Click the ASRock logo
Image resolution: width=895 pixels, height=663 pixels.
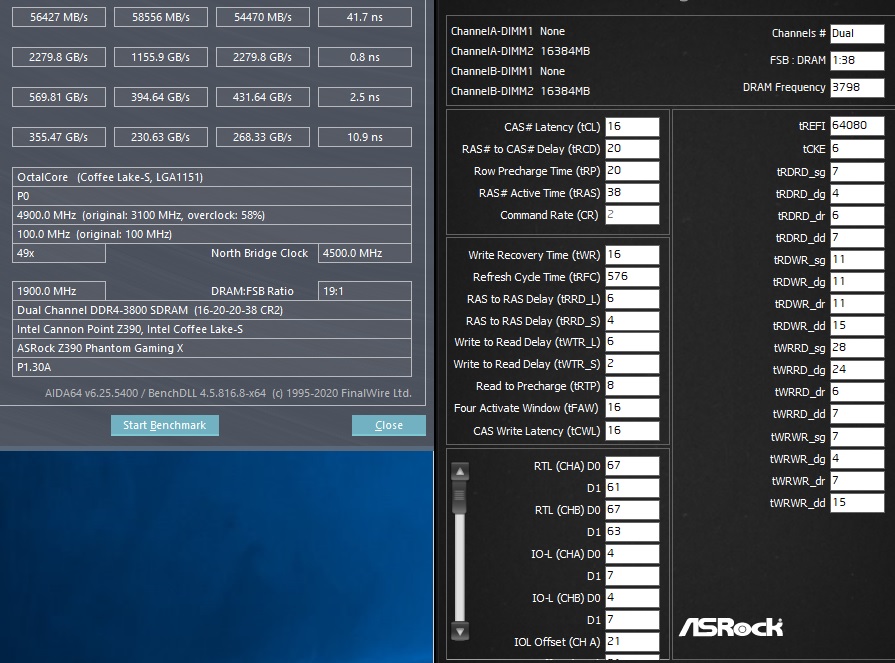[731, 627]
